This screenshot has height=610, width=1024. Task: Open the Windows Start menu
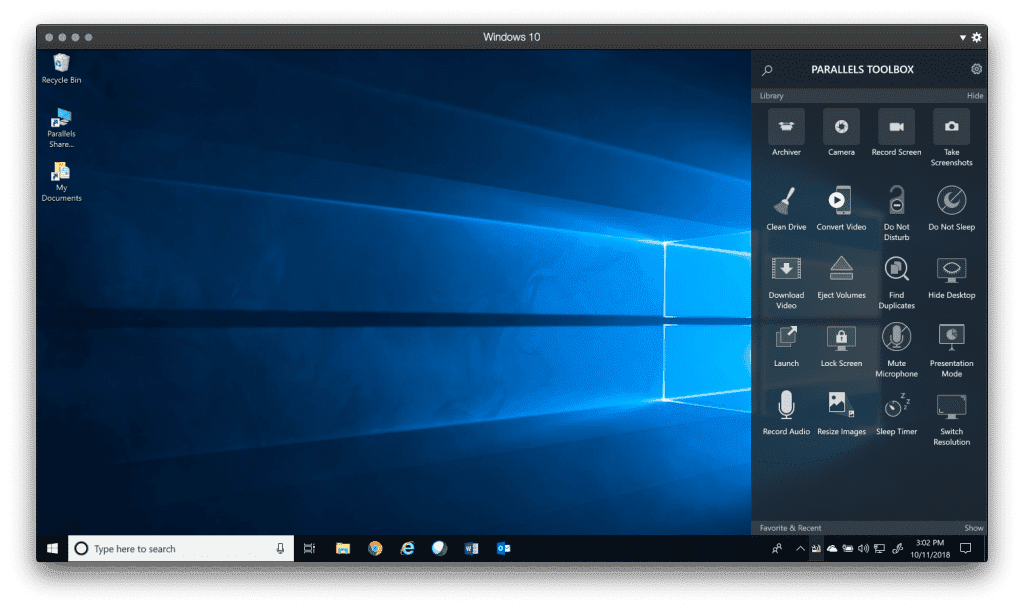(x=51, y=548)
